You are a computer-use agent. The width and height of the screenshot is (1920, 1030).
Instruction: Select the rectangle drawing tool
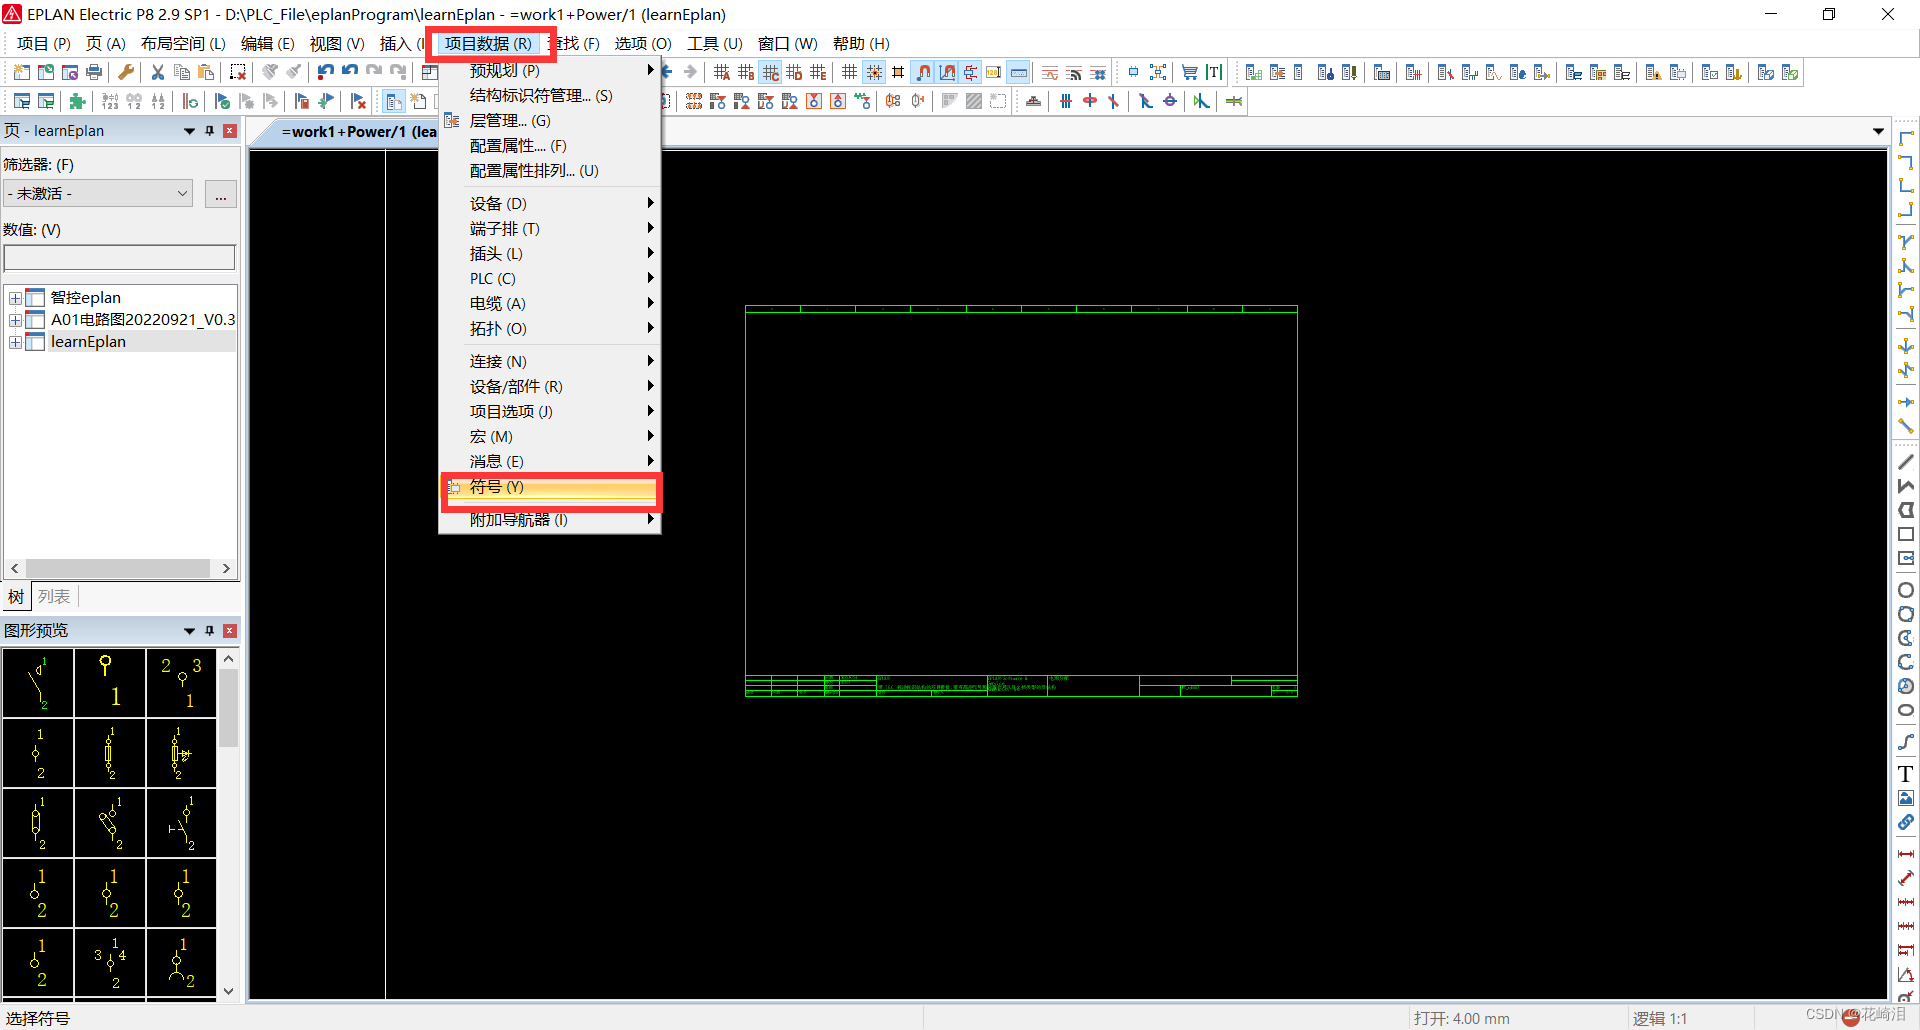1906,534
